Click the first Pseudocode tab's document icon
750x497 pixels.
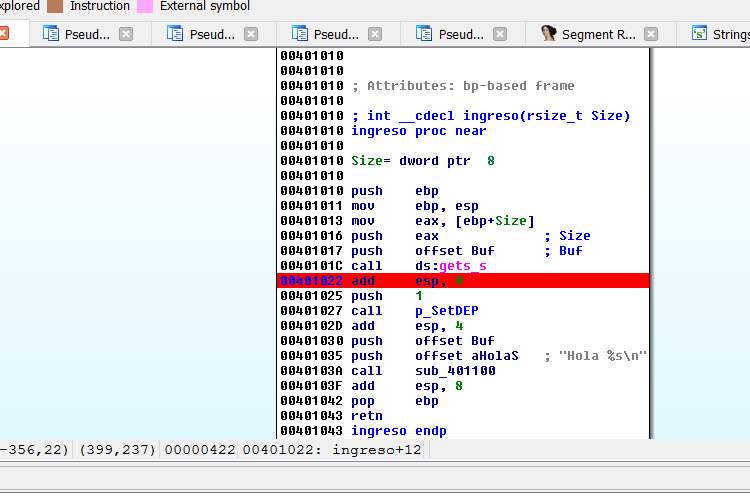coord(51,34)
